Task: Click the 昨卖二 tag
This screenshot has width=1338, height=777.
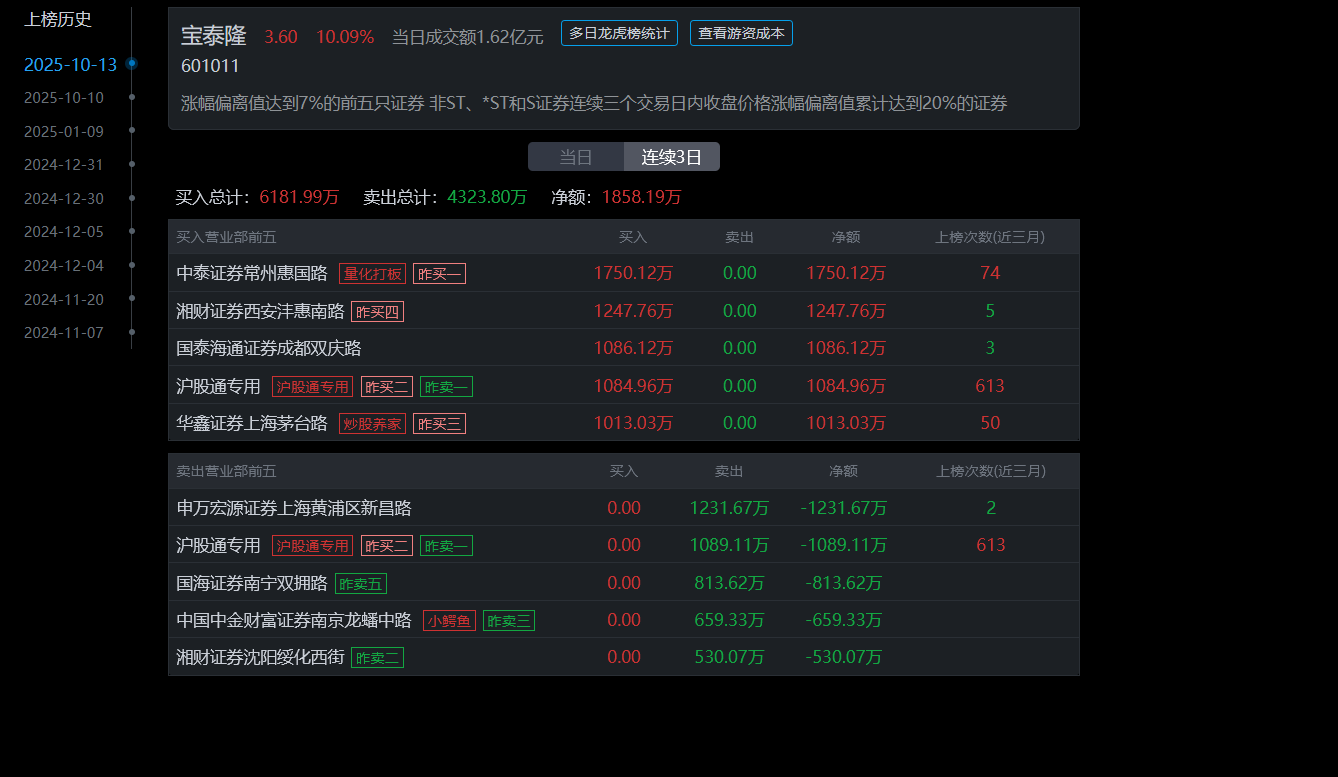Action: point(377,658)
